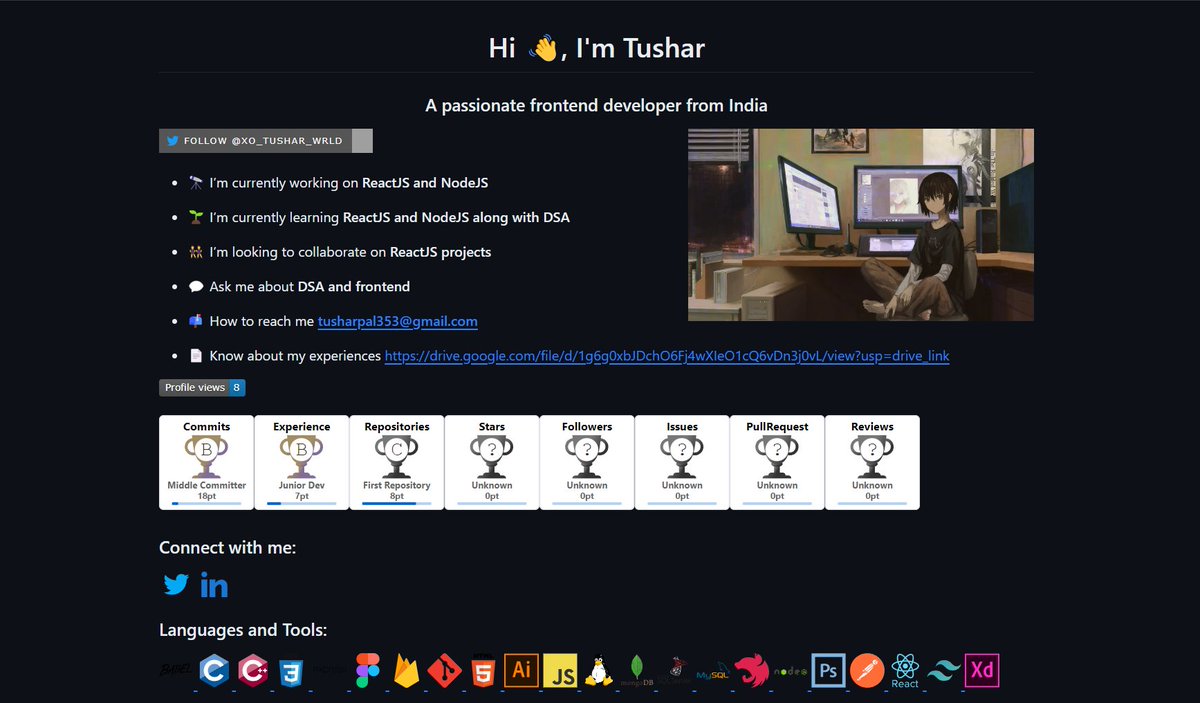Click the MySQL logo icon
The image size is (1200, 703).
coord(713,673)
